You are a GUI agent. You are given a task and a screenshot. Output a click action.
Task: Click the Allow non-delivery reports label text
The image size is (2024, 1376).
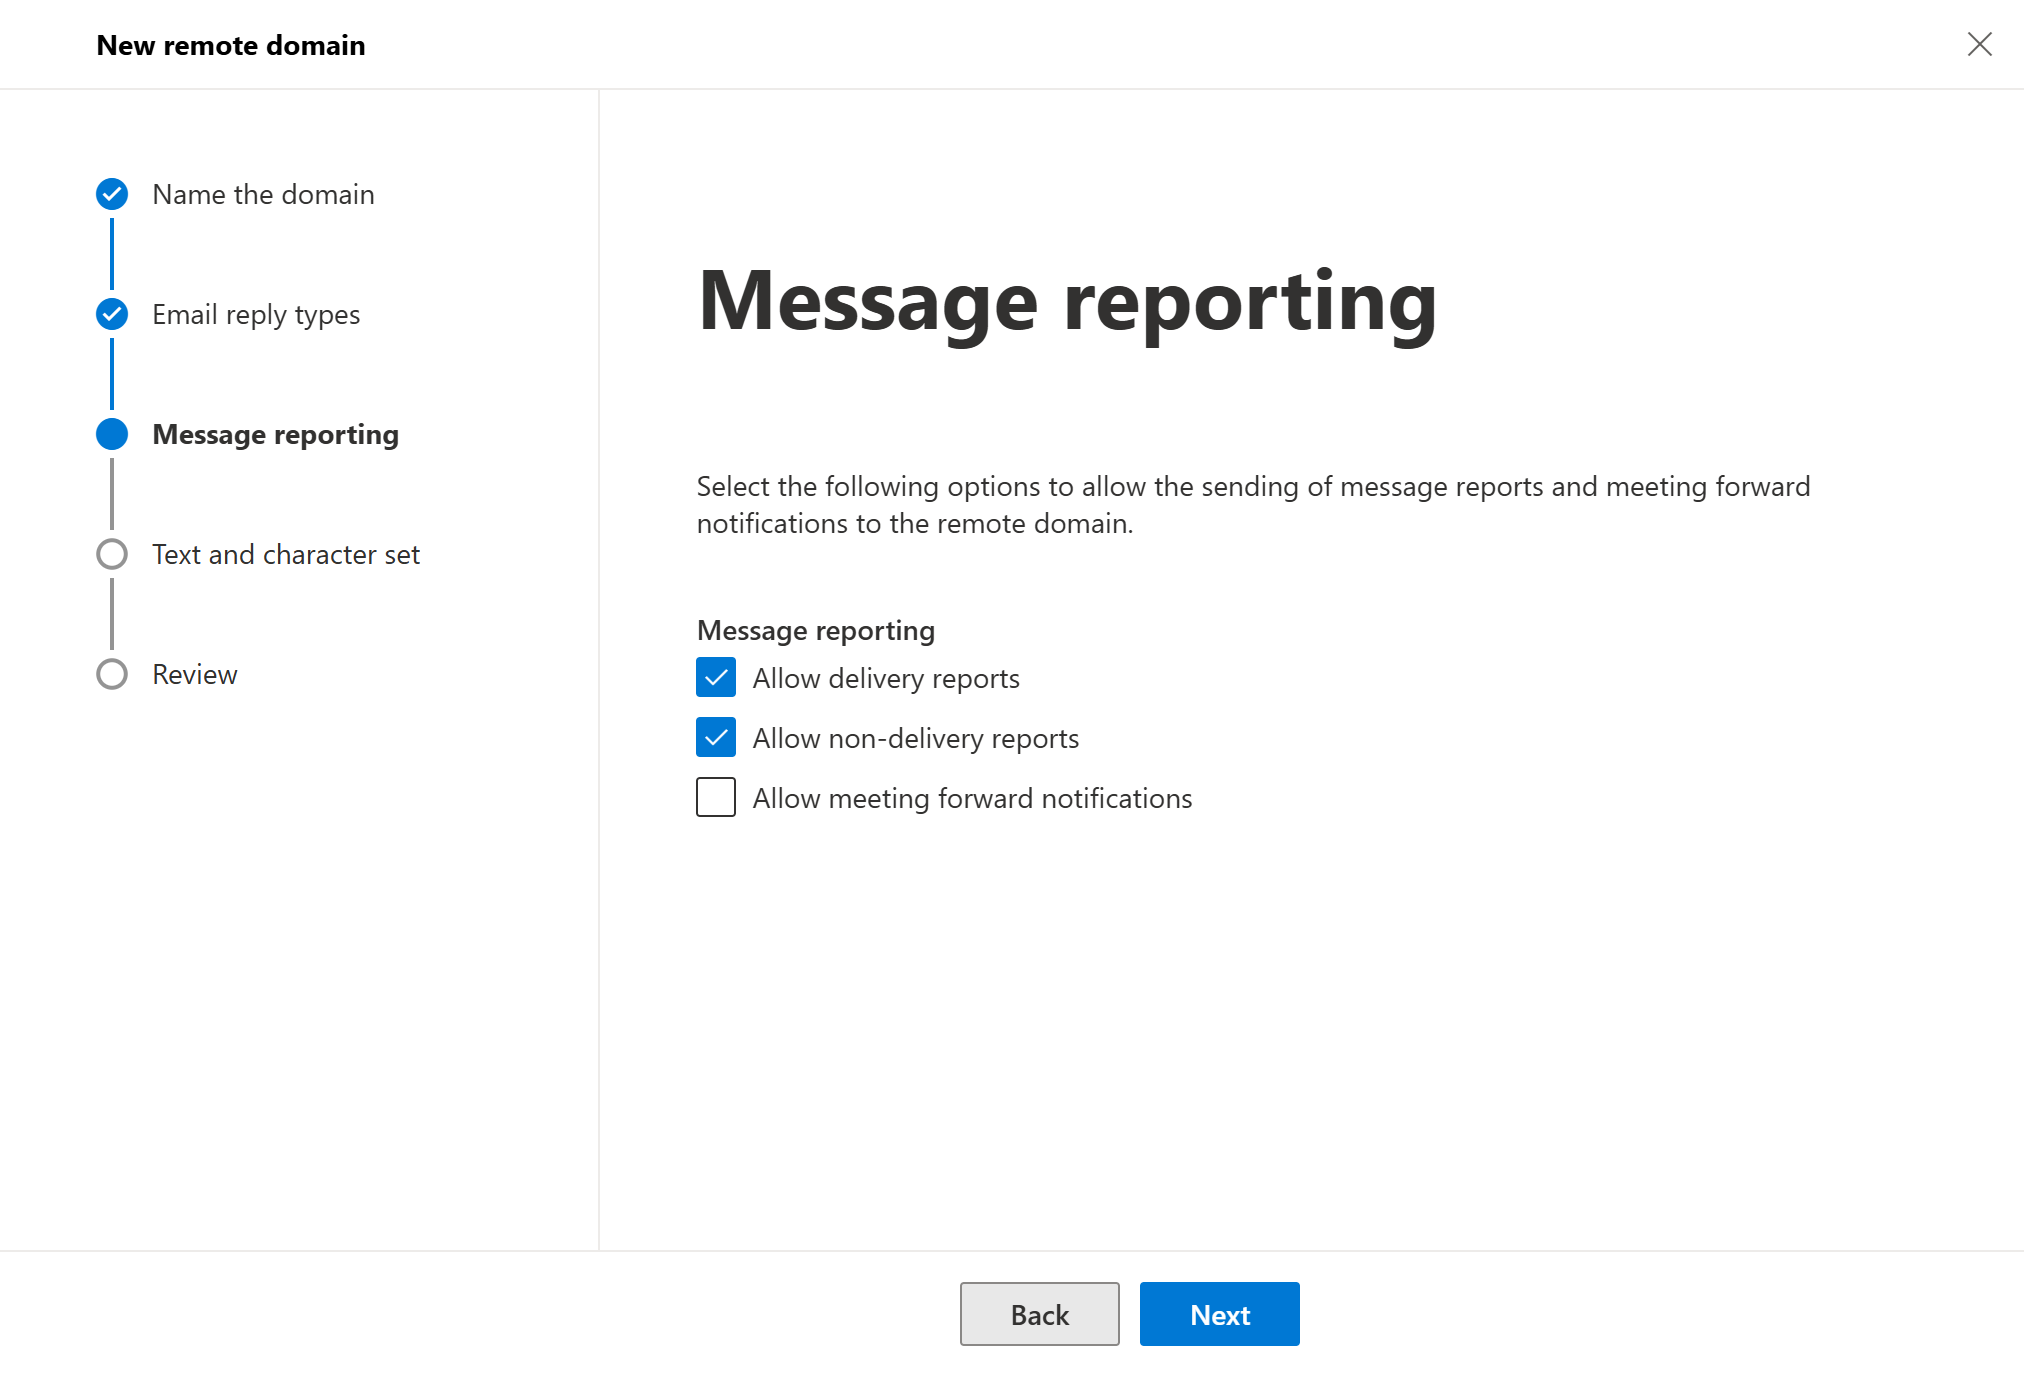click(x=916, y=738)
